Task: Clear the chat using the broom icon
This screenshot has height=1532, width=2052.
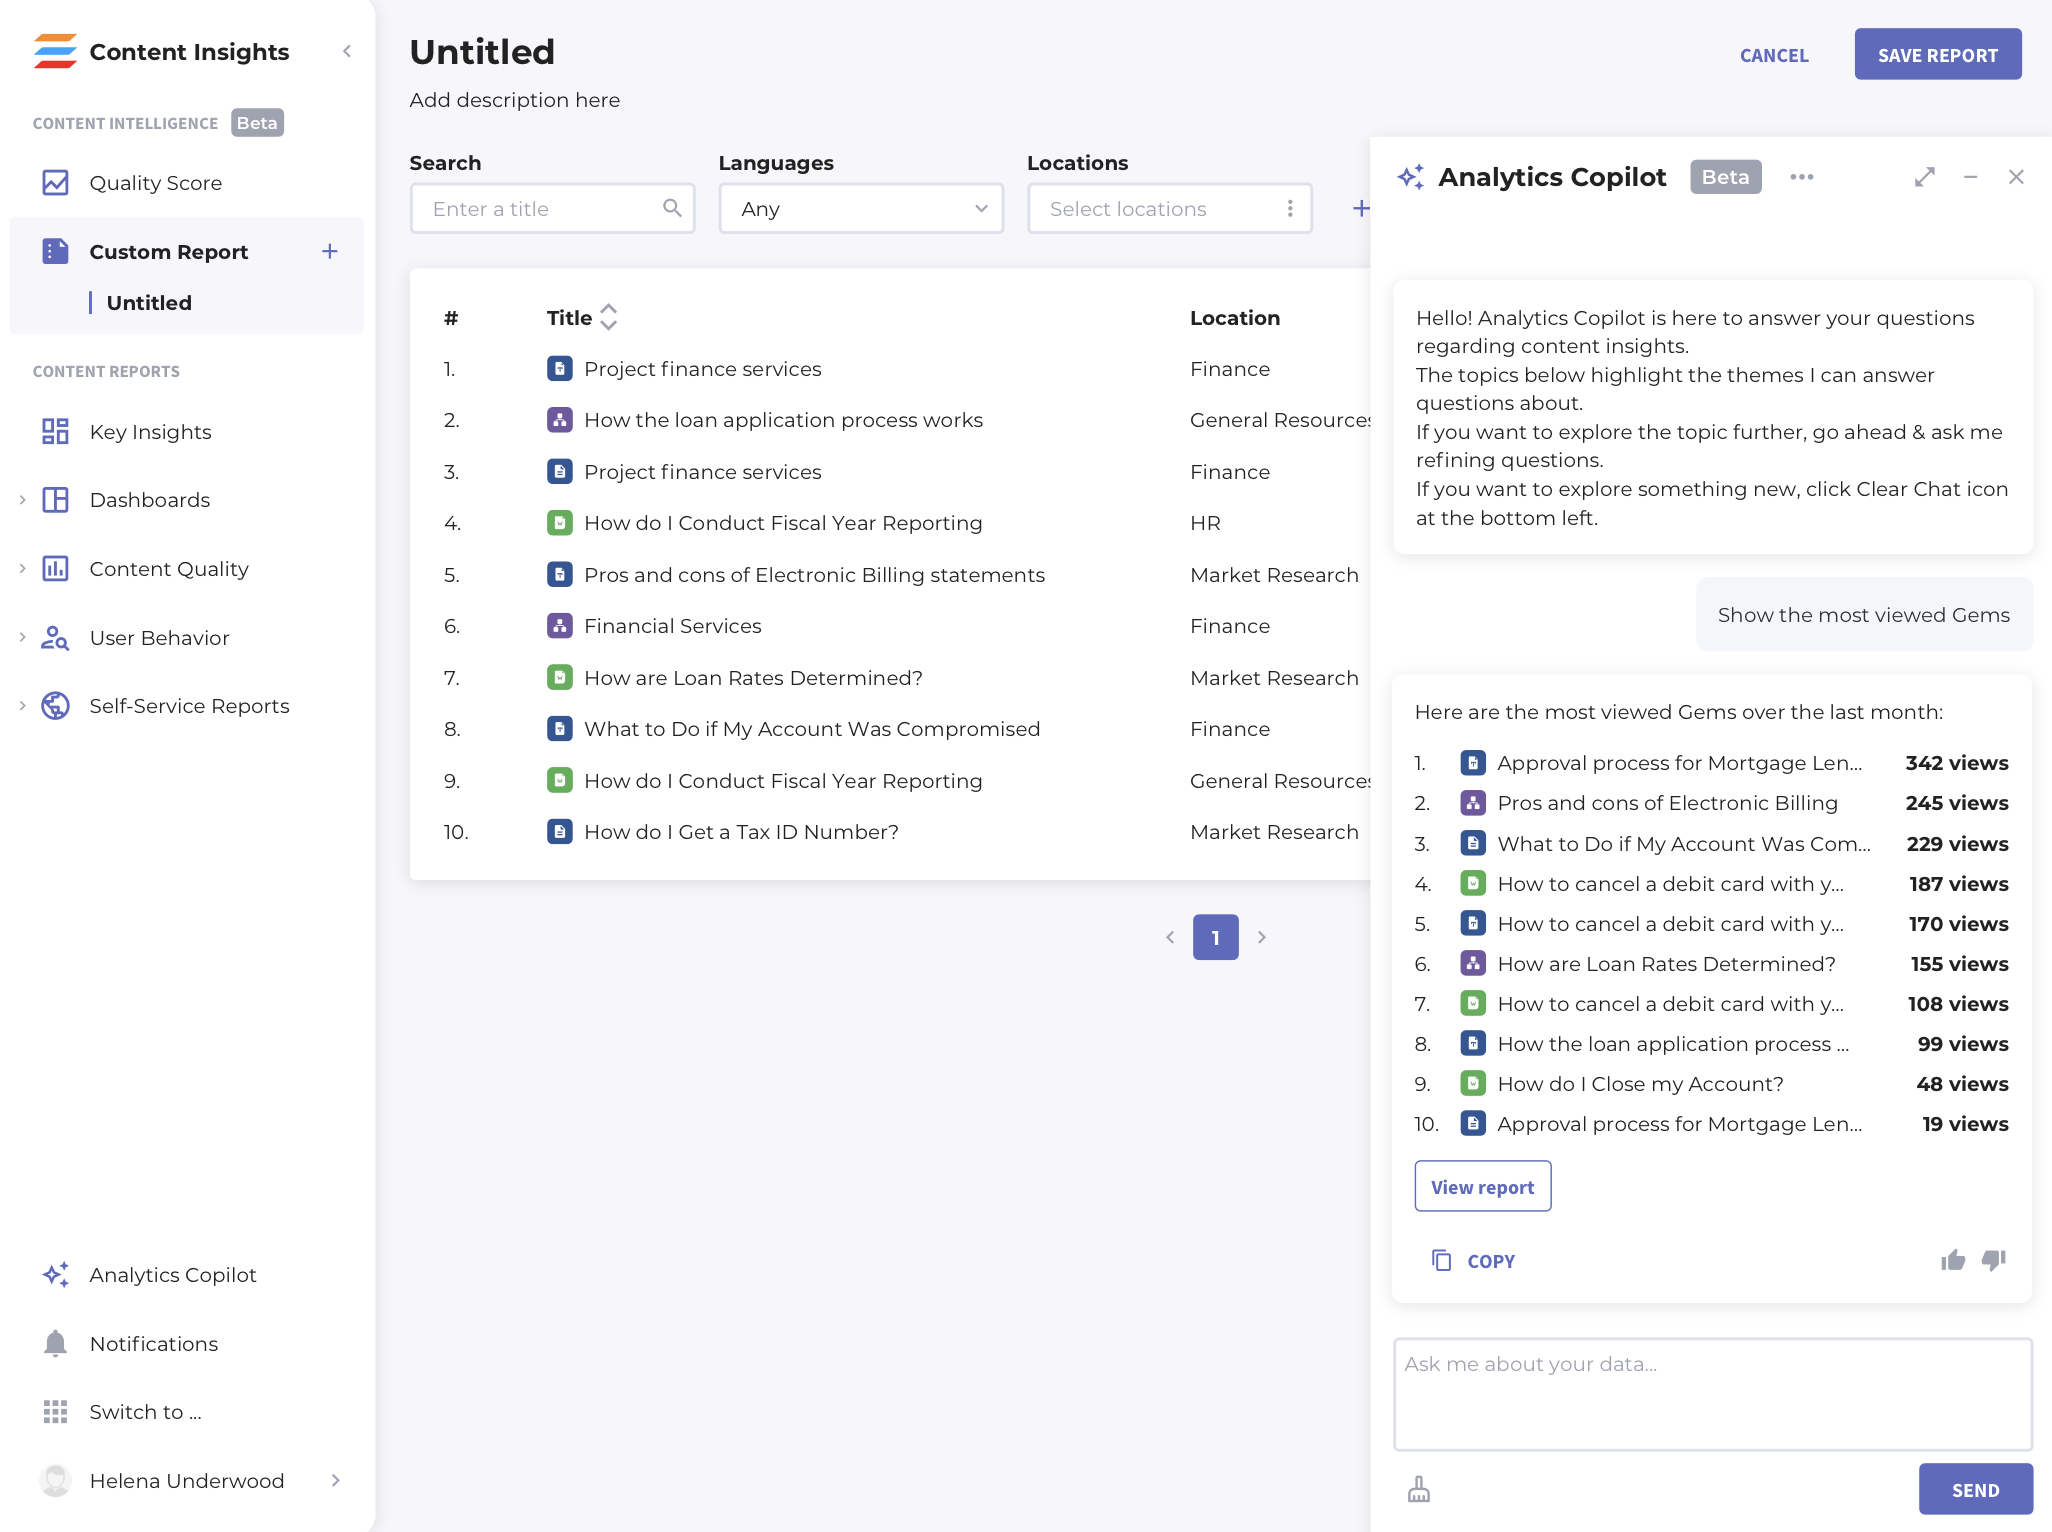Action: (1419, 1489)
